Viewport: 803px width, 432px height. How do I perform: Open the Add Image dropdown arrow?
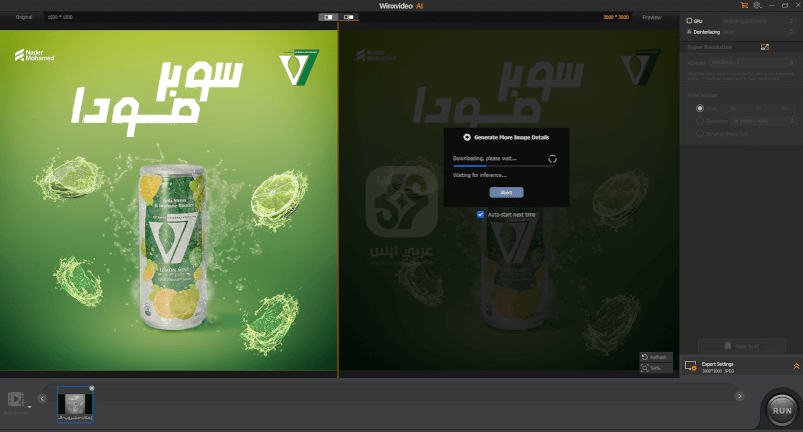[30, 407]
